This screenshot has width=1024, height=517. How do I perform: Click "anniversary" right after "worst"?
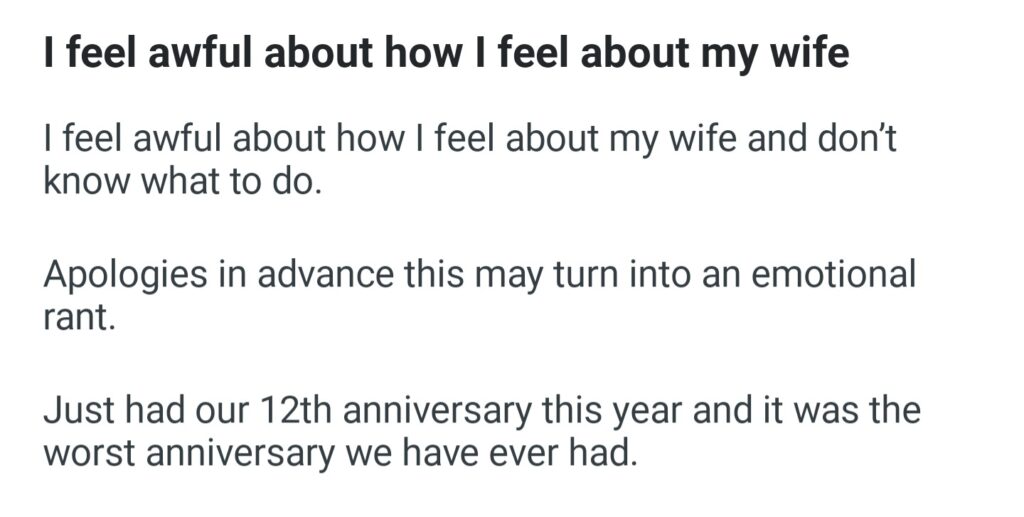click(242, 456)
